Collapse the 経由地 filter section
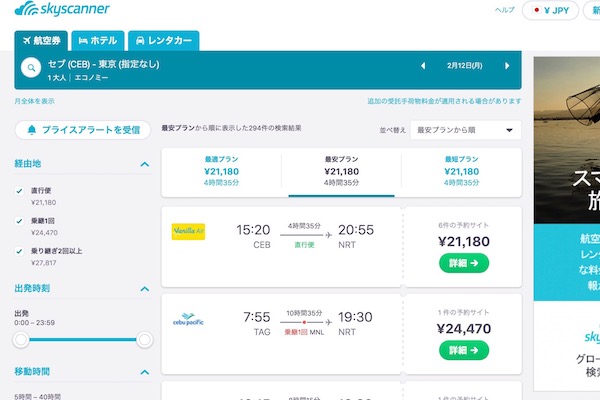This screenshot has width=600, height=400. (x=145, y=164)
